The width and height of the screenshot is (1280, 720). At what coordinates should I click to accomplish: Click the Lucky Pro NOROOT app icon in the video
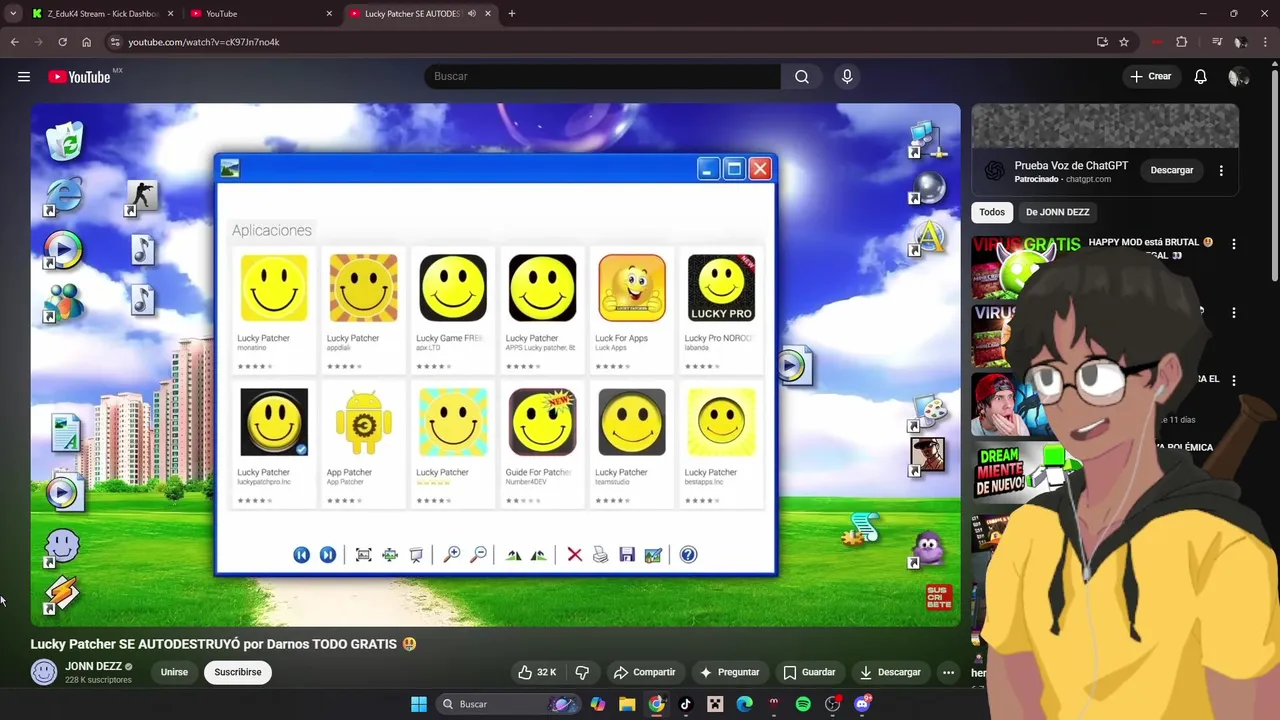pos(721,288)
